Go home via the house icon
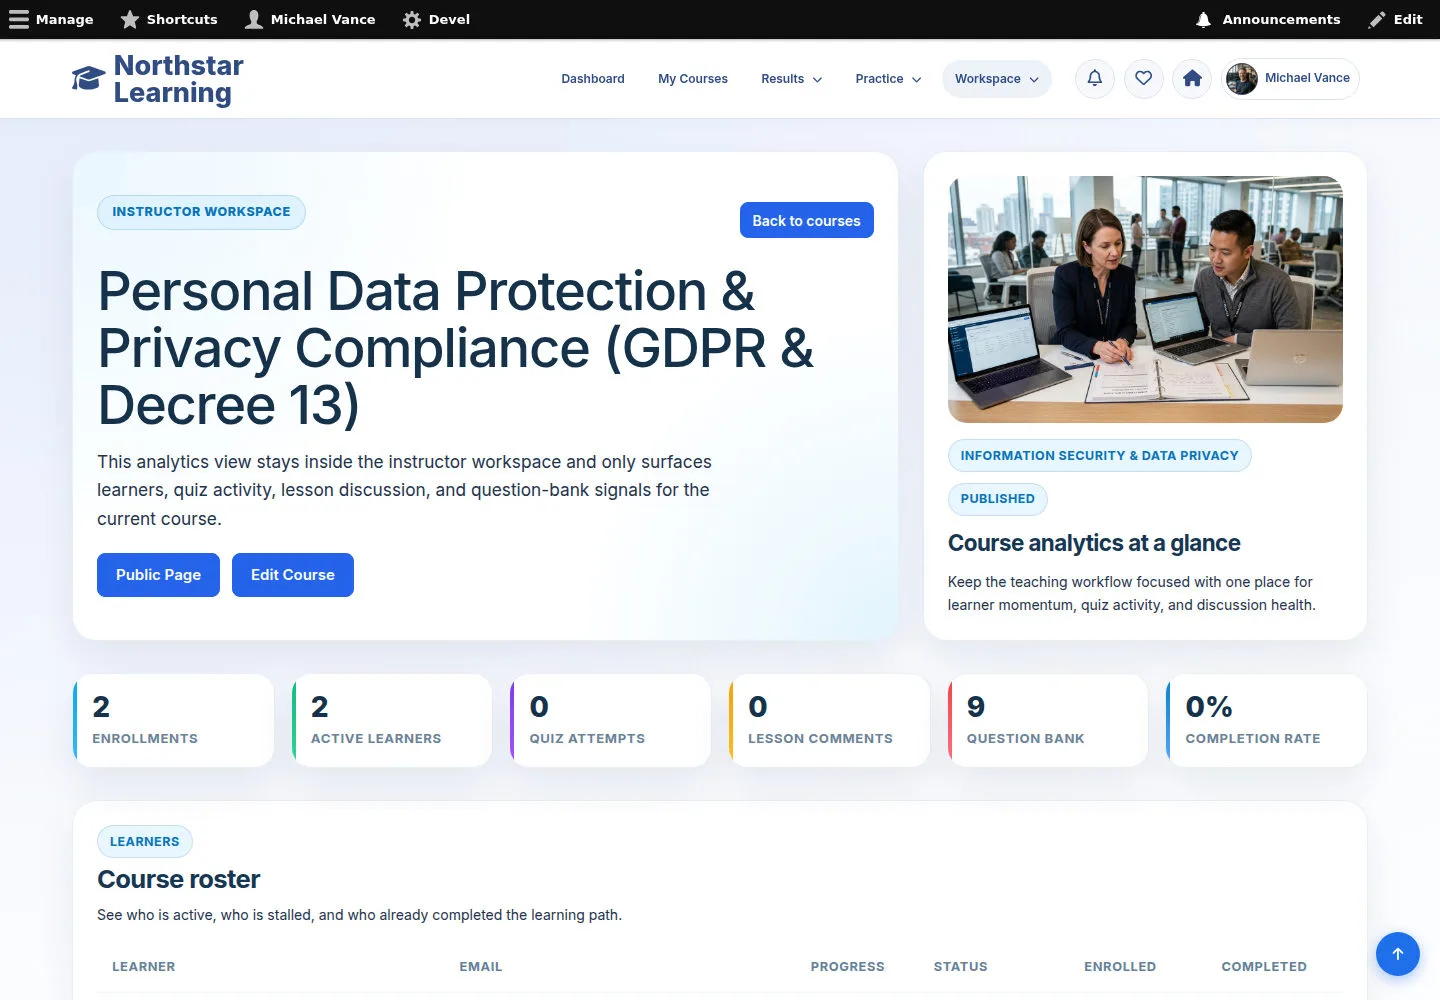The image size is (1440, 1000). click(1192, 78)
